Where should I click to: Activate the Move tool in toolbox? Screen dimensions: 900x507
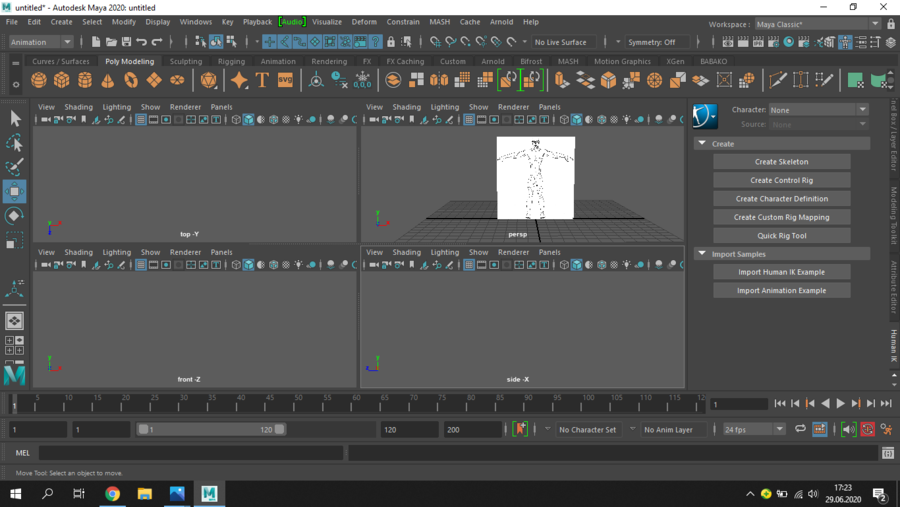pos(14,191)
